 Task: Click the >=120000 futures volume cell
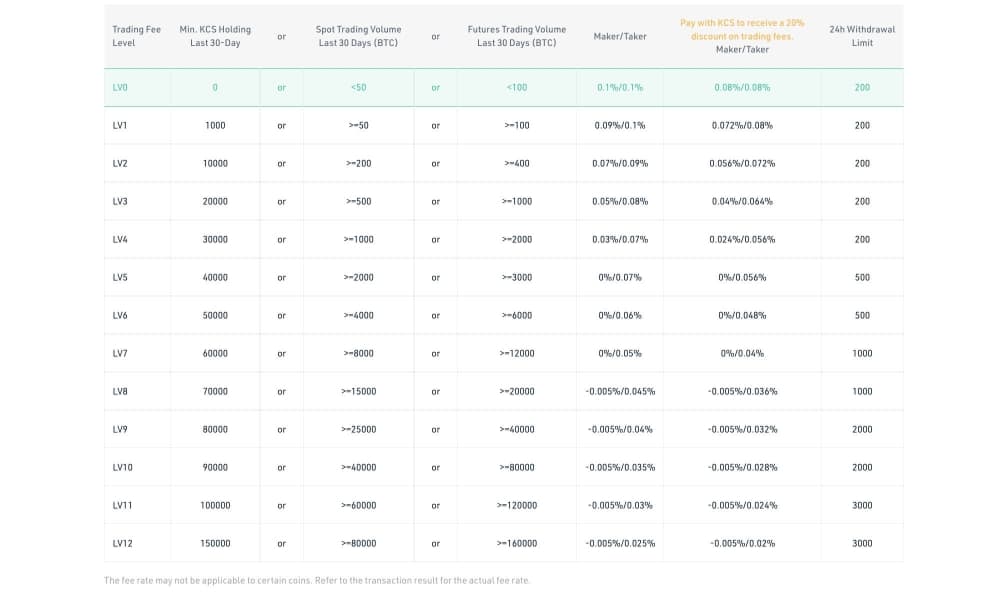point(517,506)
